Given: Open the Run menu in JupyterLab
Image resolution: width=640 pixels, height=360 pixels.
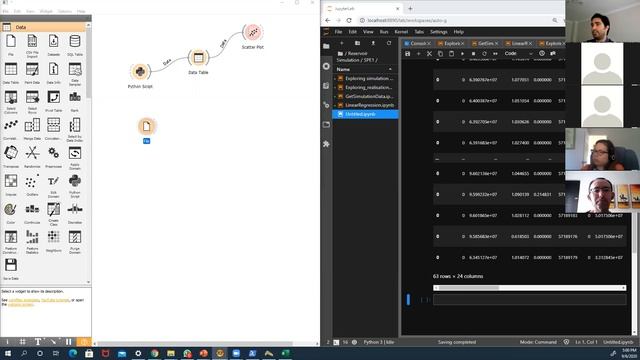Looking at the screenshot, I should click(x=384, y=32).
